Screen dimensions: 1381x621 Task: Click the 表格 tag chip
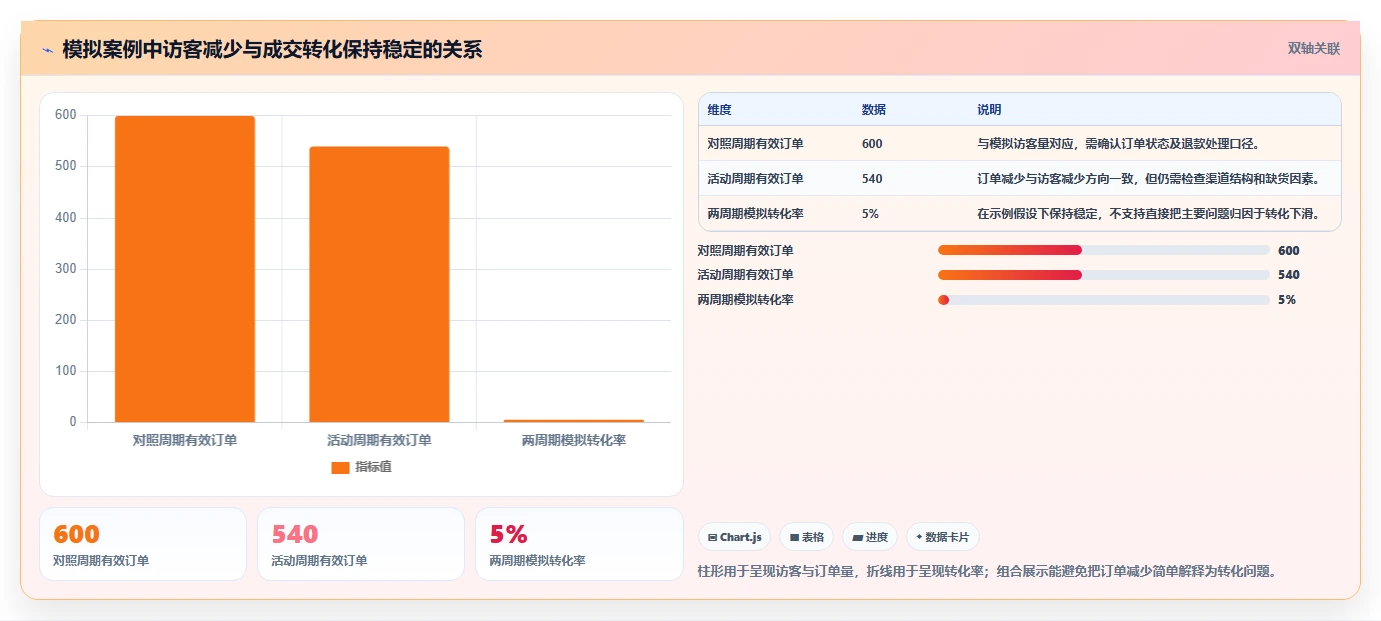[806, 537]
